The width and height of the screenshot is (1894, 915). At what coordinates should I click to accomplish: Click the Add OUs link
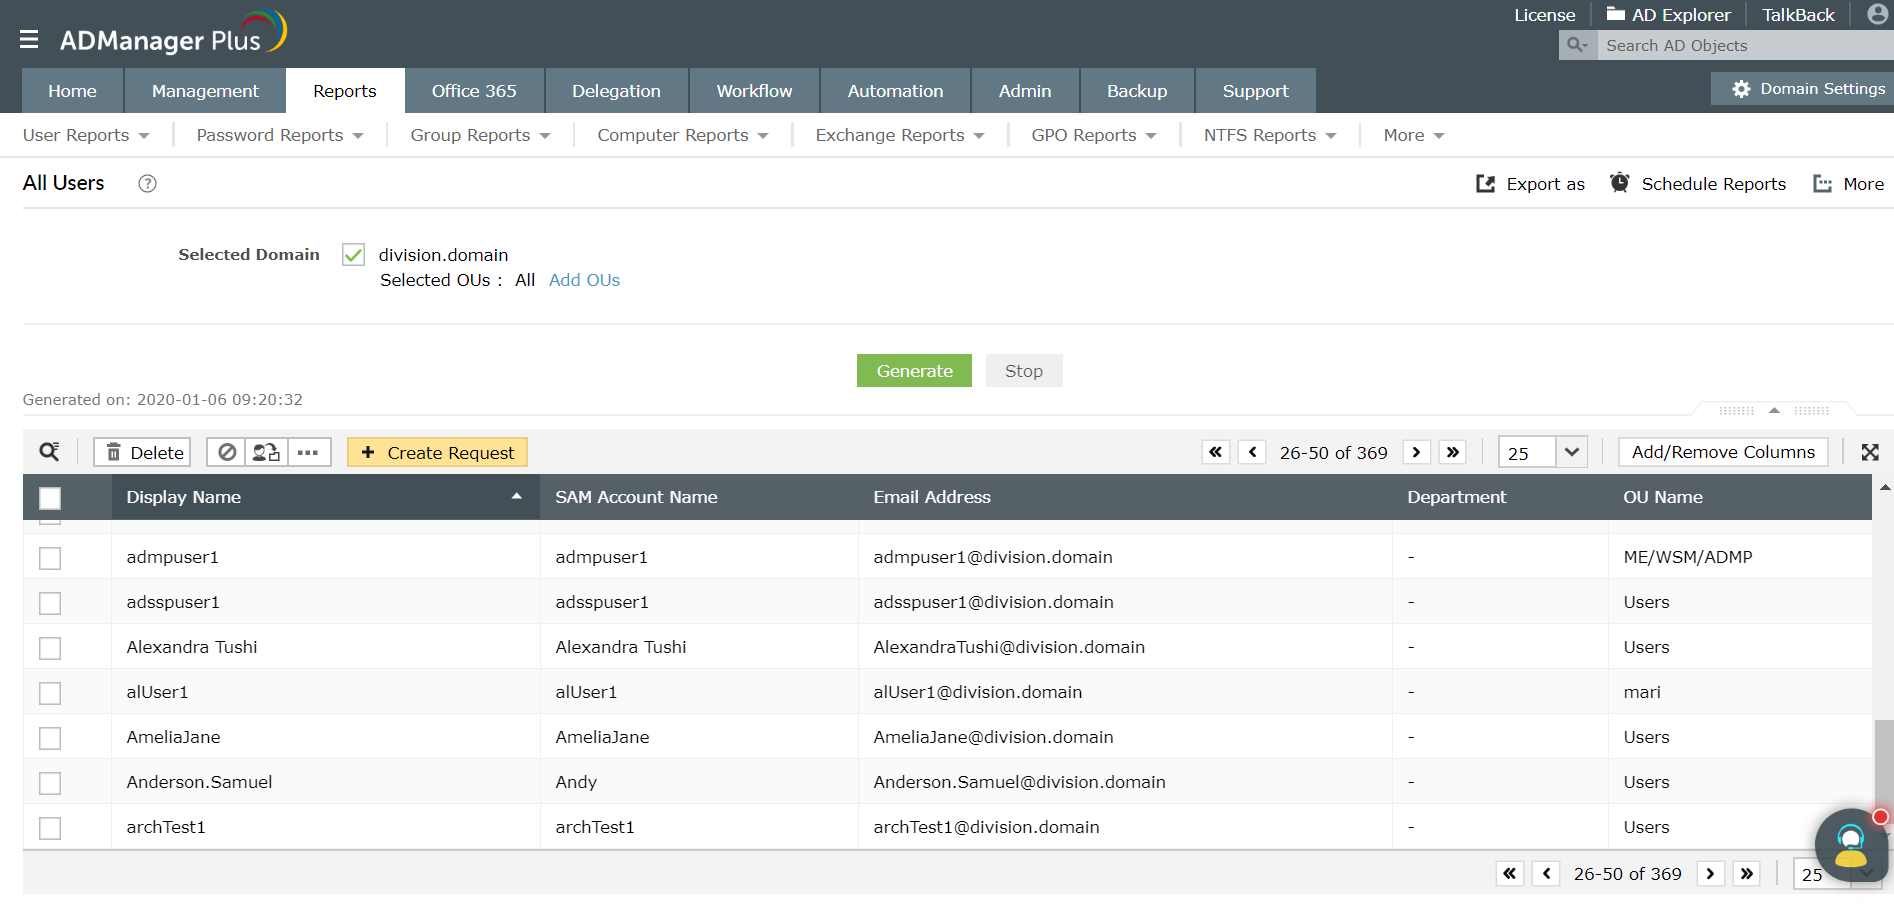pyautogui.click(x=584, y=281)
